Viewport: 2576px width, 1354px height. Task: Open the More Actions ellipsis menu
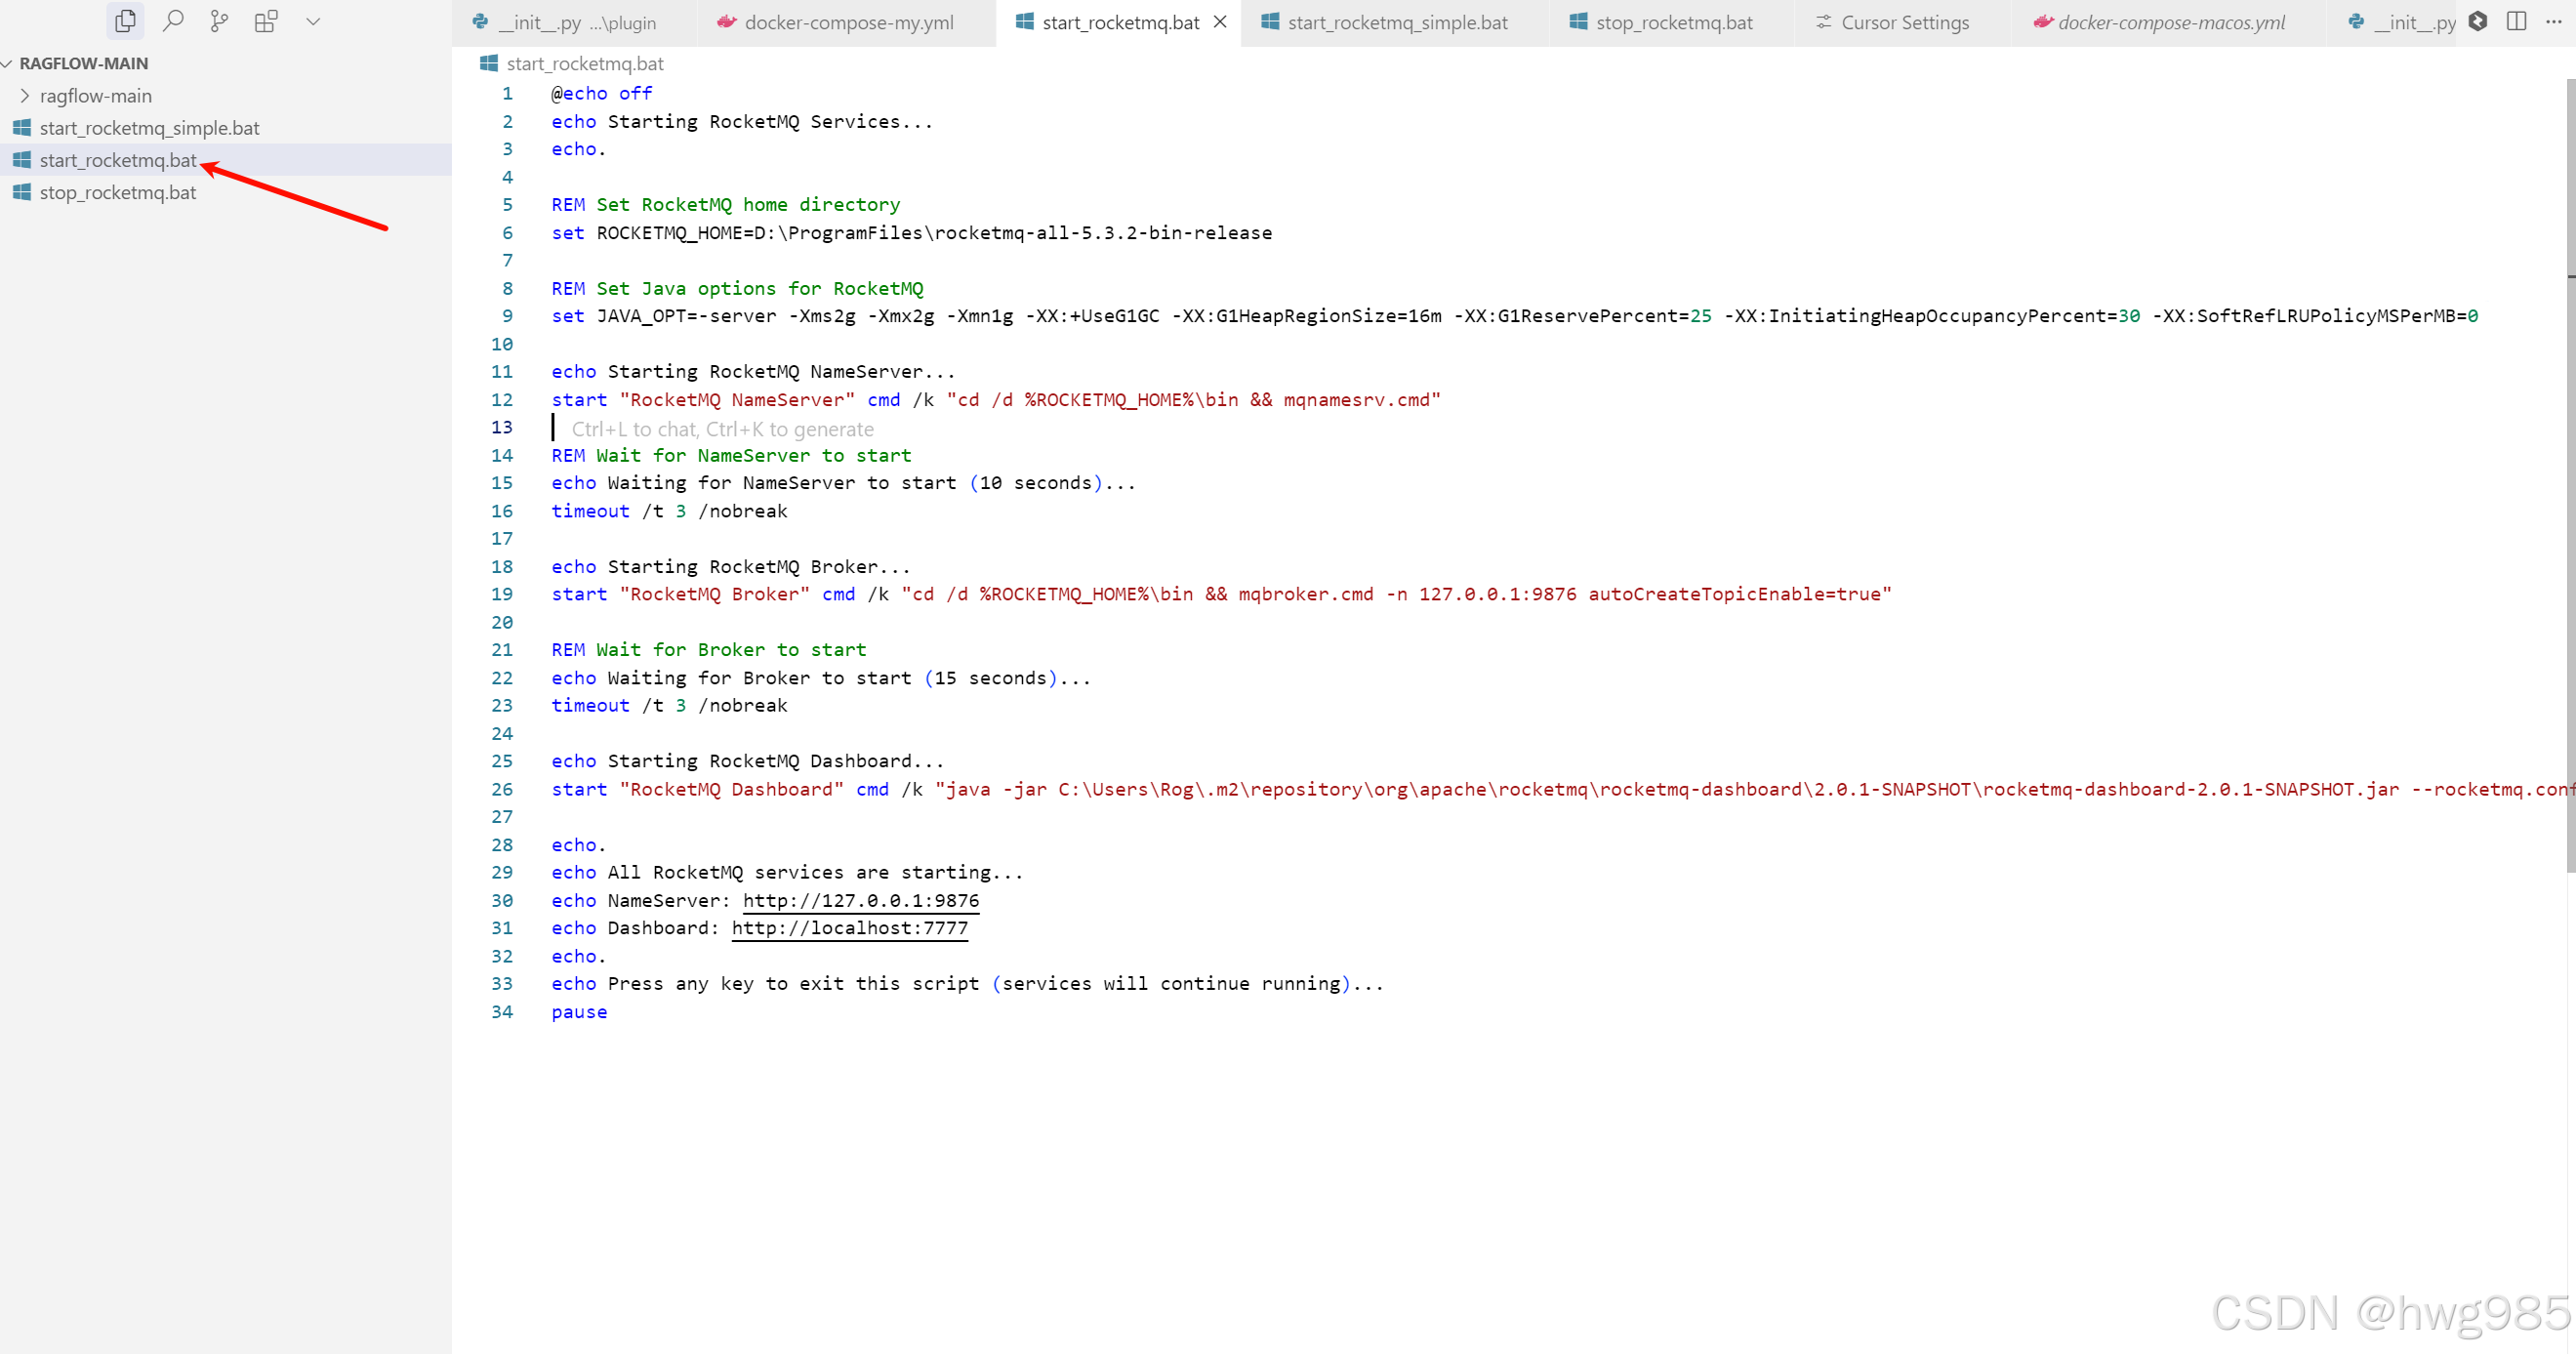click(2553, 21)
